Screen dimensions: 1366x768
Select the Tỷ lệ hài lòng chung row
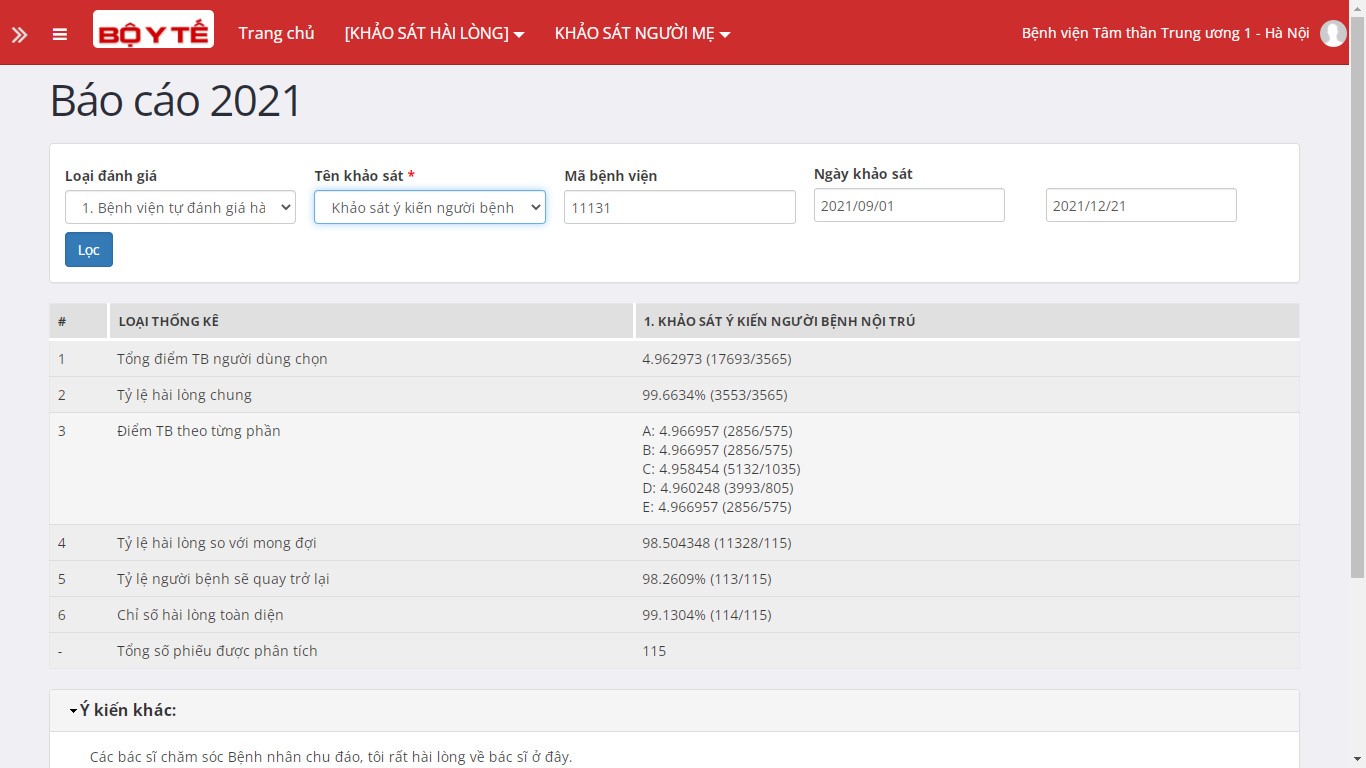[184, 395]
